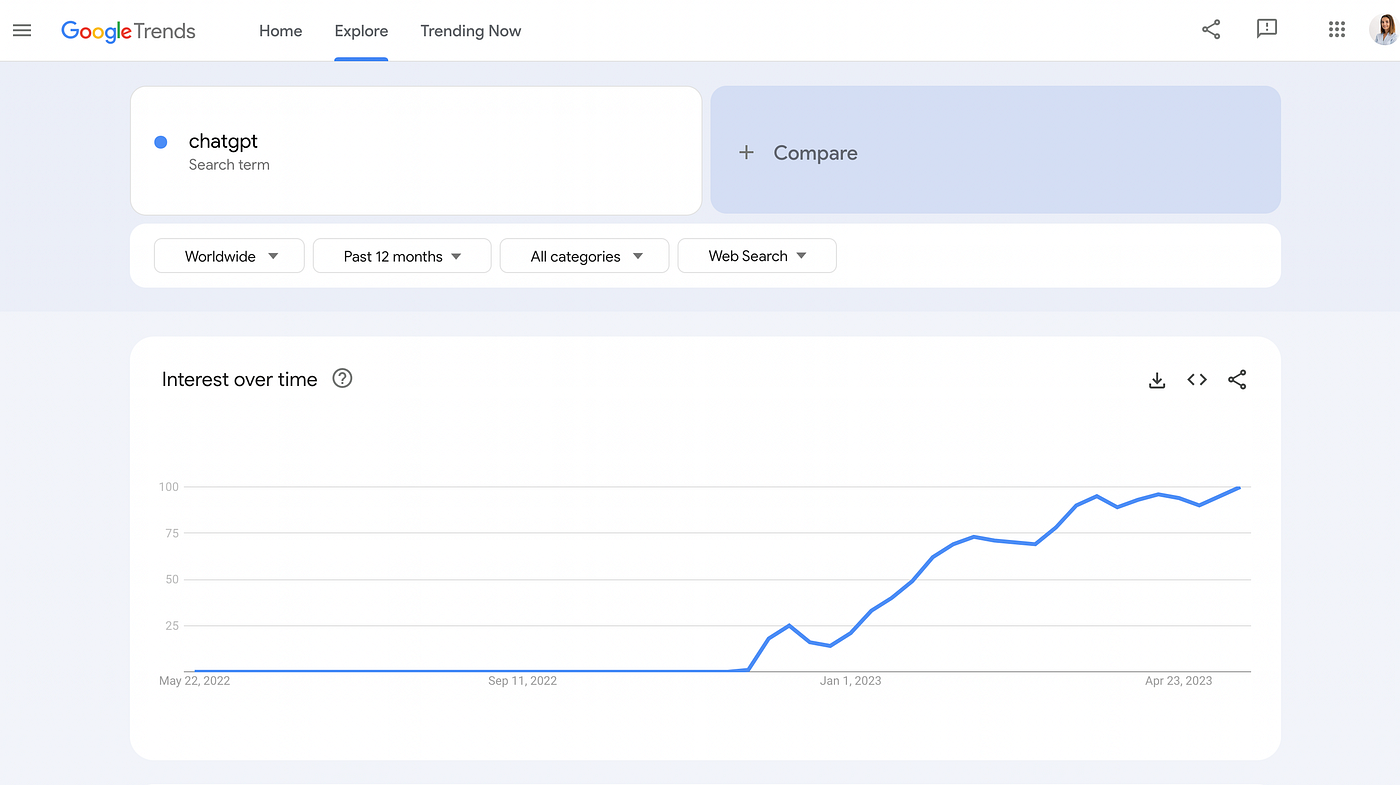
Task: Open the hamburger main menu
Action: 22,30
